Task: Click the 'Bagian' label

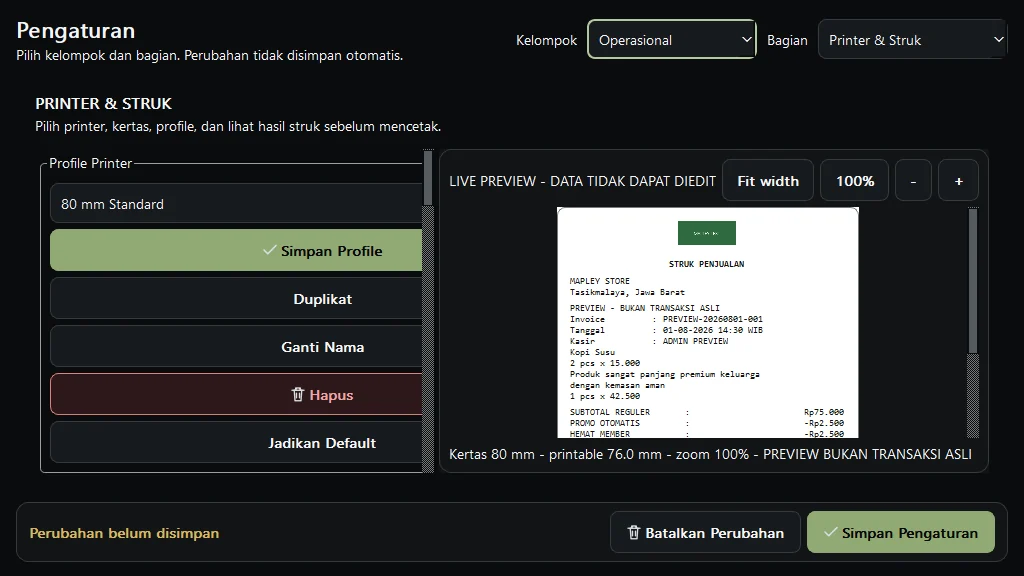Action: [x=787, y=40]
